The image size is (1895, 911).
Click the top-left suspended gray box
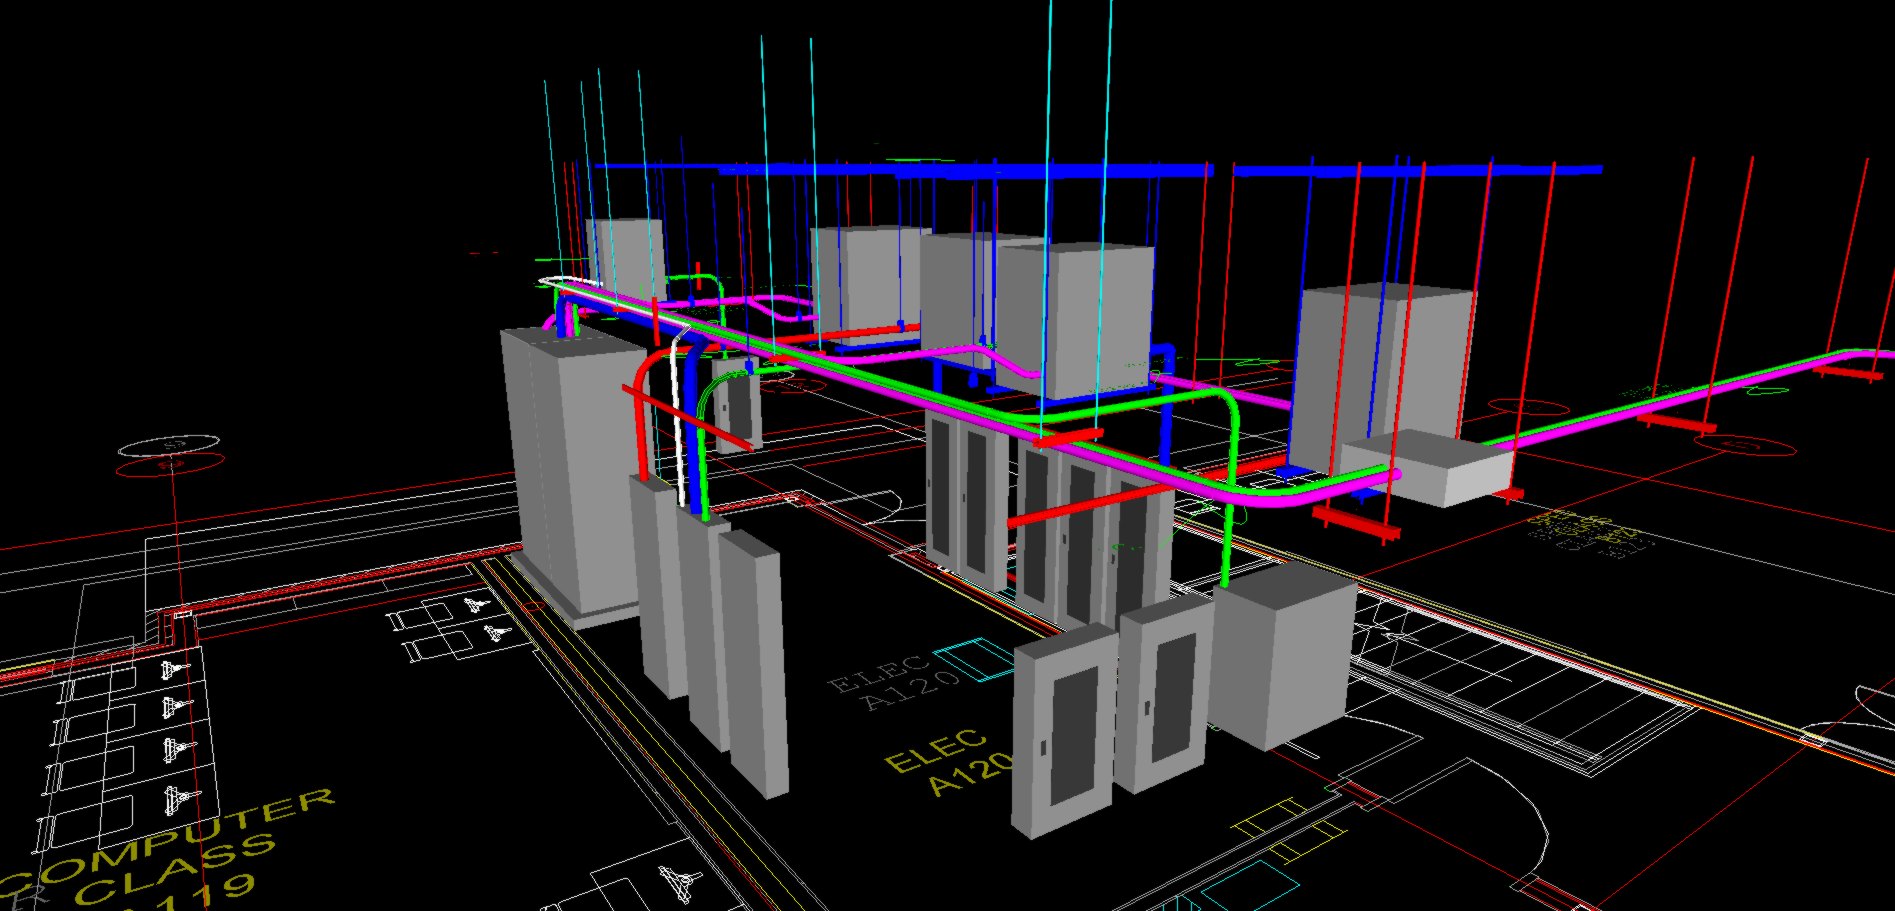(624, 255)
